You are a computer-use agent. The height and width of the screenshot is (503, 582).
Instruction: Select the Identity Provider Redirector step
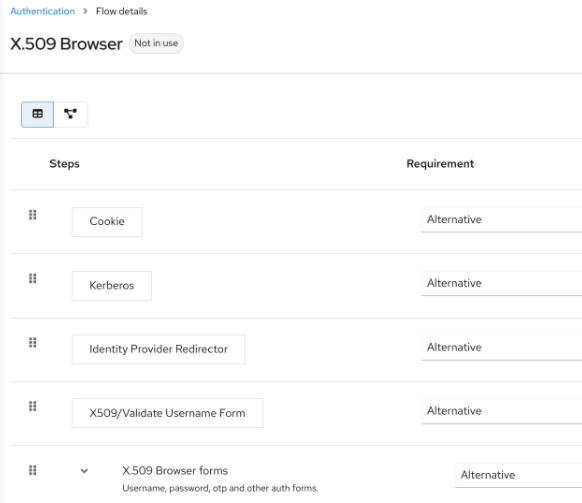click(x=158, y=349)
